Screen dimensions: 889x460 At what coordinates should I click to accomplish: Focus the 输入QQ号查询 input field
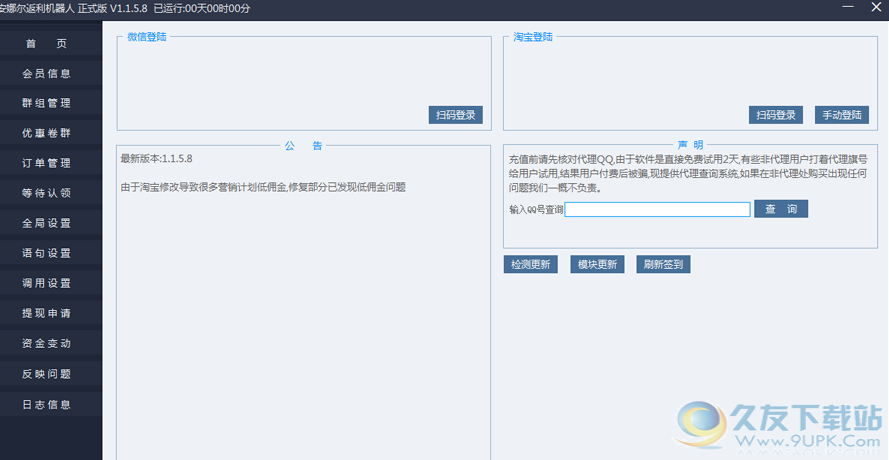coord(658,209)
